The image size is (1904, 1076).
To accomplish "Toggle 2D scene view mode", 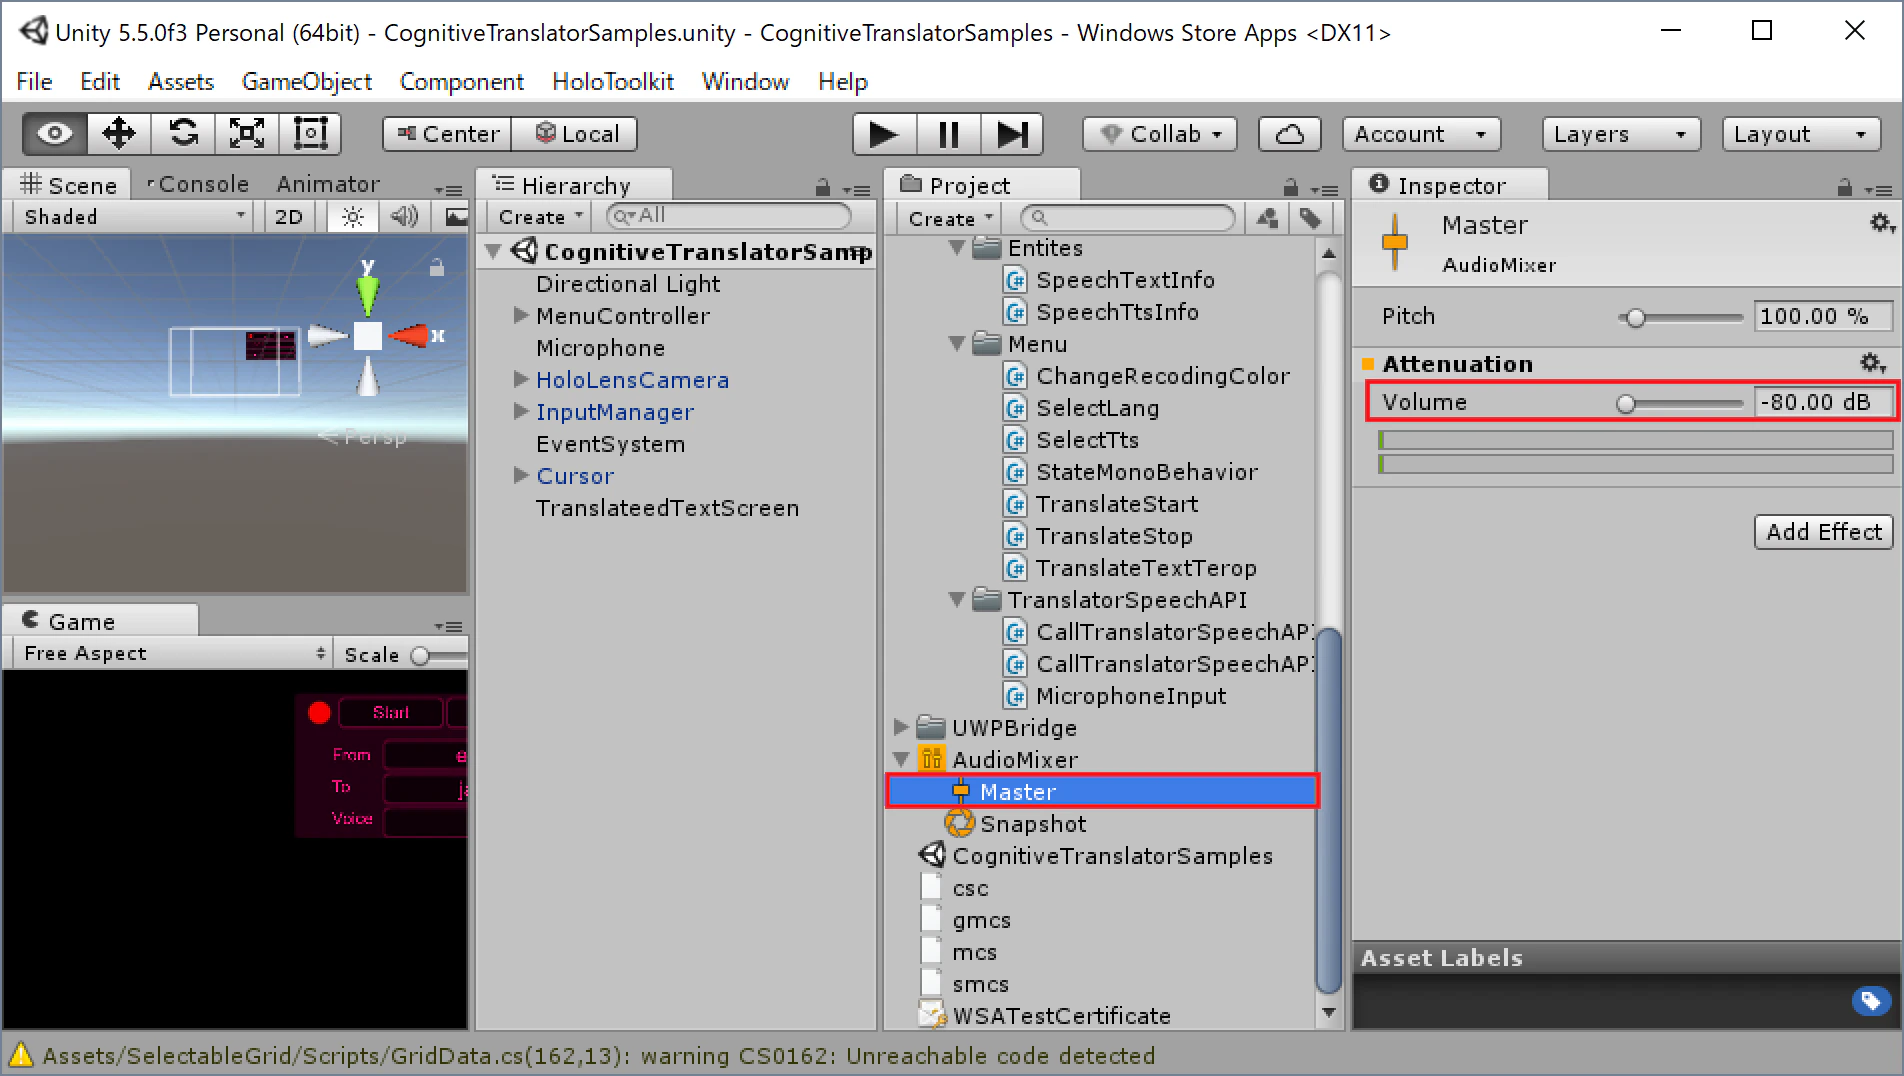I will pos(289,217).
